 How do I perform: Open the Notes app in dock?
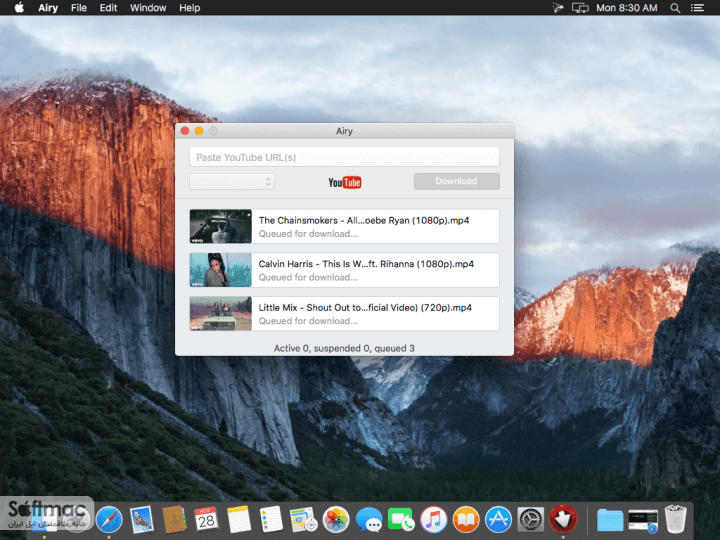[239, 519]
